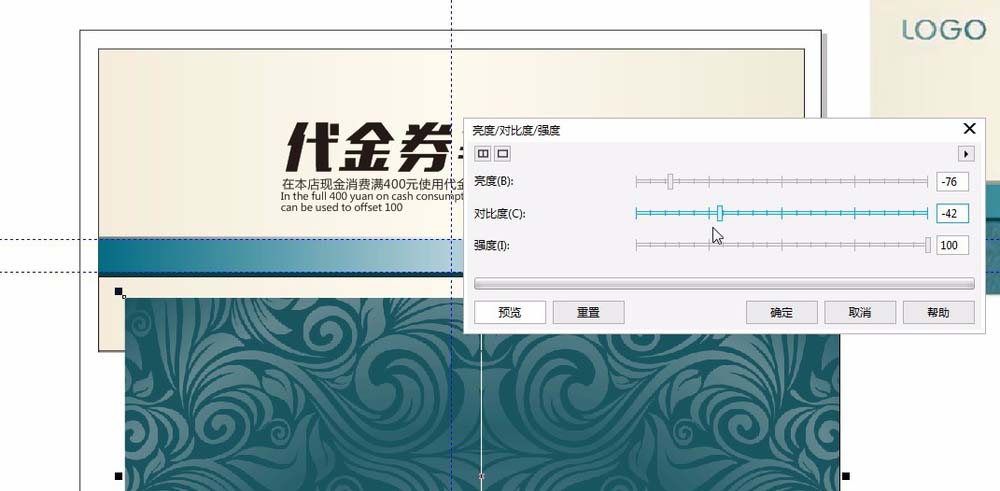This screenshot has height=491, width=1000.
Task: Click the 在本店现金消费满400元 text line
Action: click(x=372, y=185)
